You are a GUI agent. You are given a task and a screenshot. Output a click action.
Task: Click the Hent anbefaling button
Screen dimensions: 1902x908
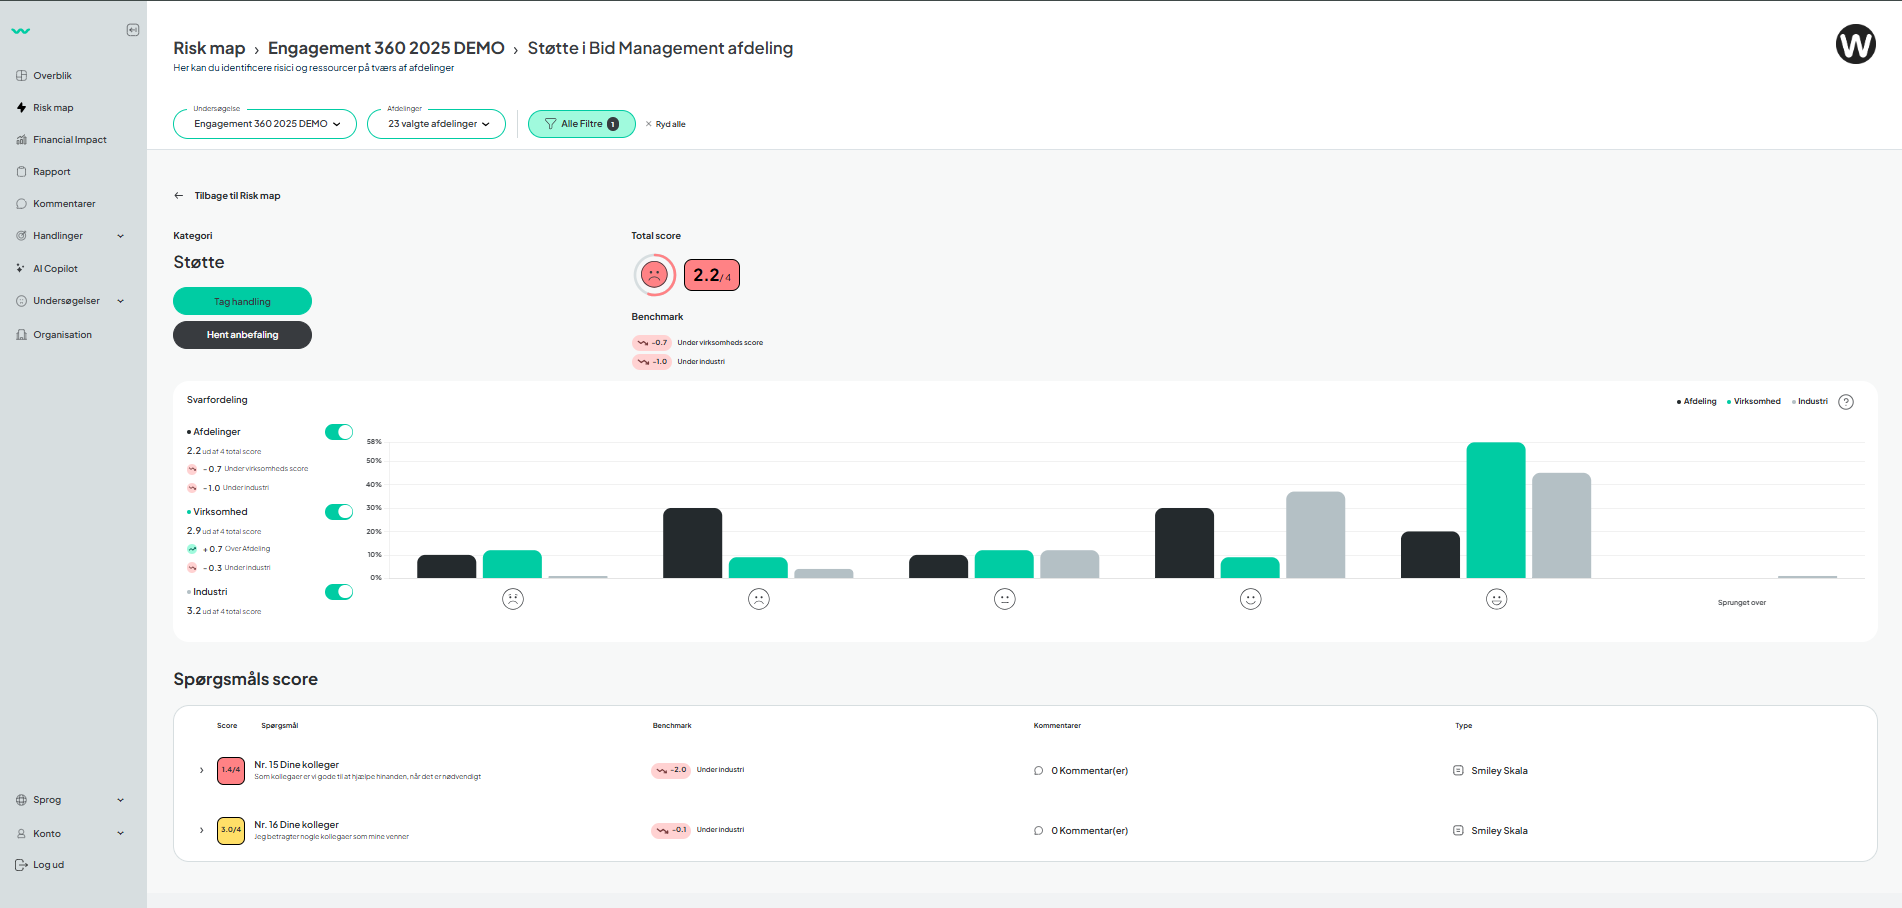pyautogui.click(x=242, y=335)
